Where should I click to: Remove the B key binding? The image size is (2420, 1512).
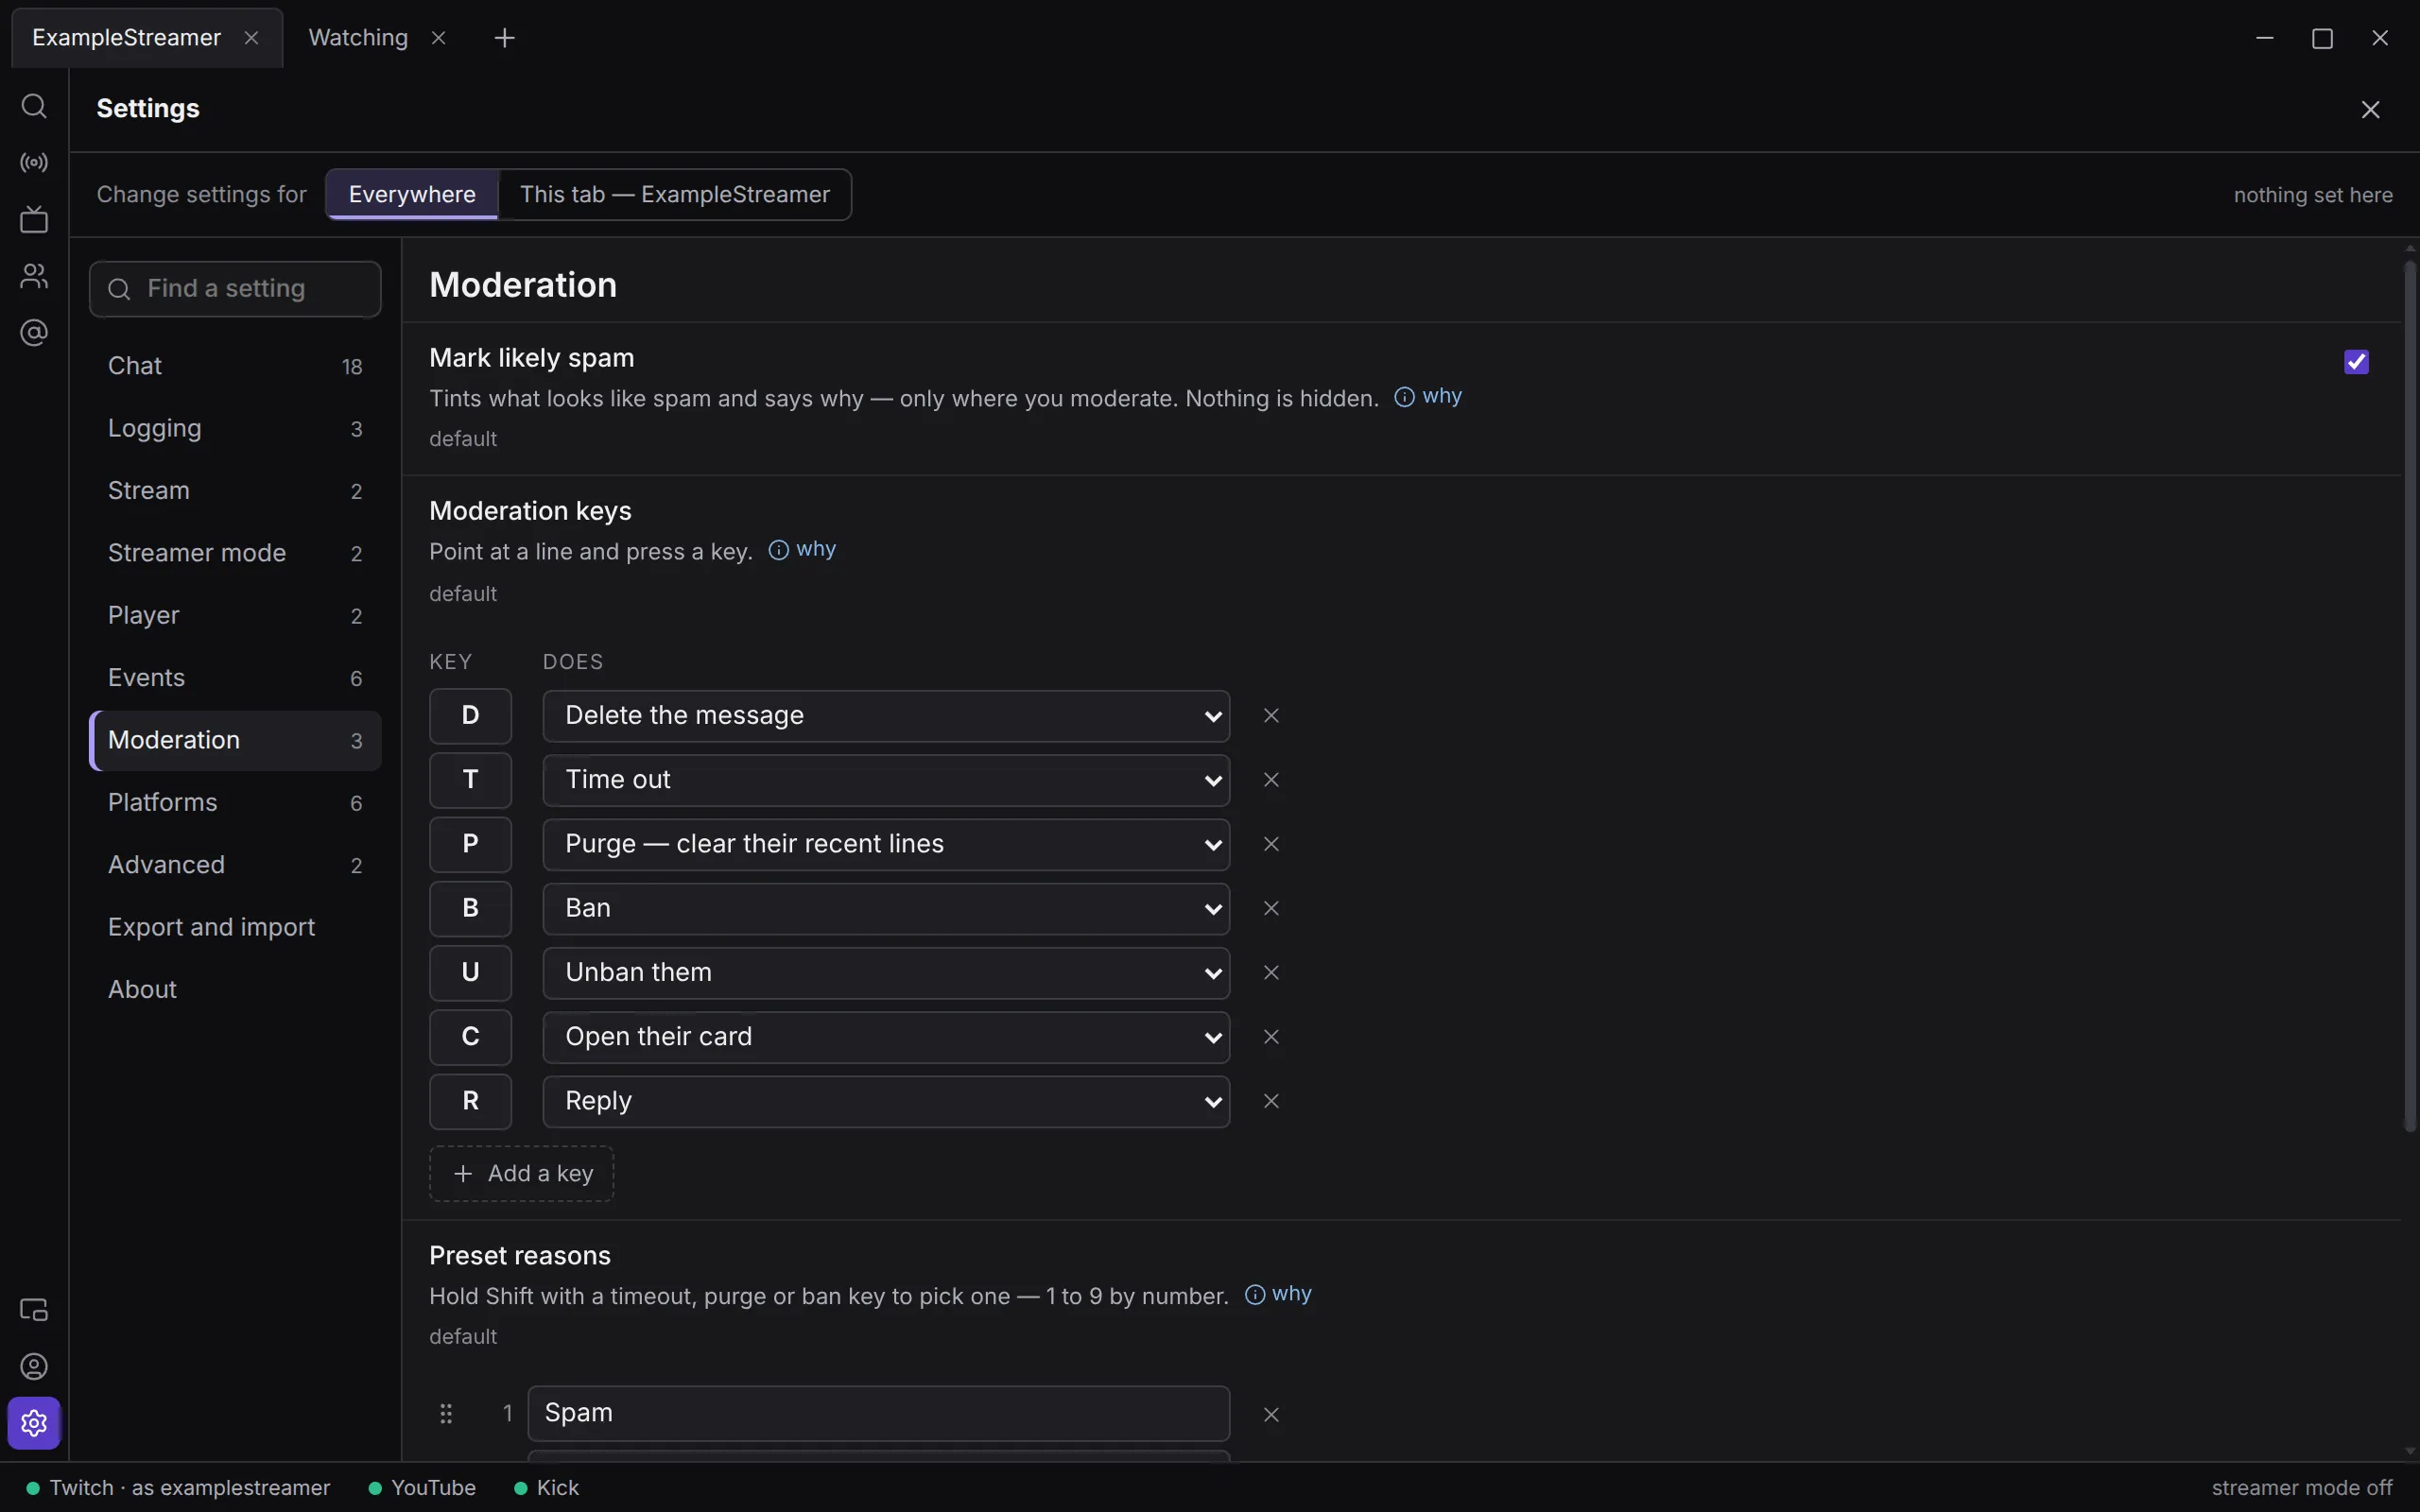pyautogui.click(x=1271, y=908)
